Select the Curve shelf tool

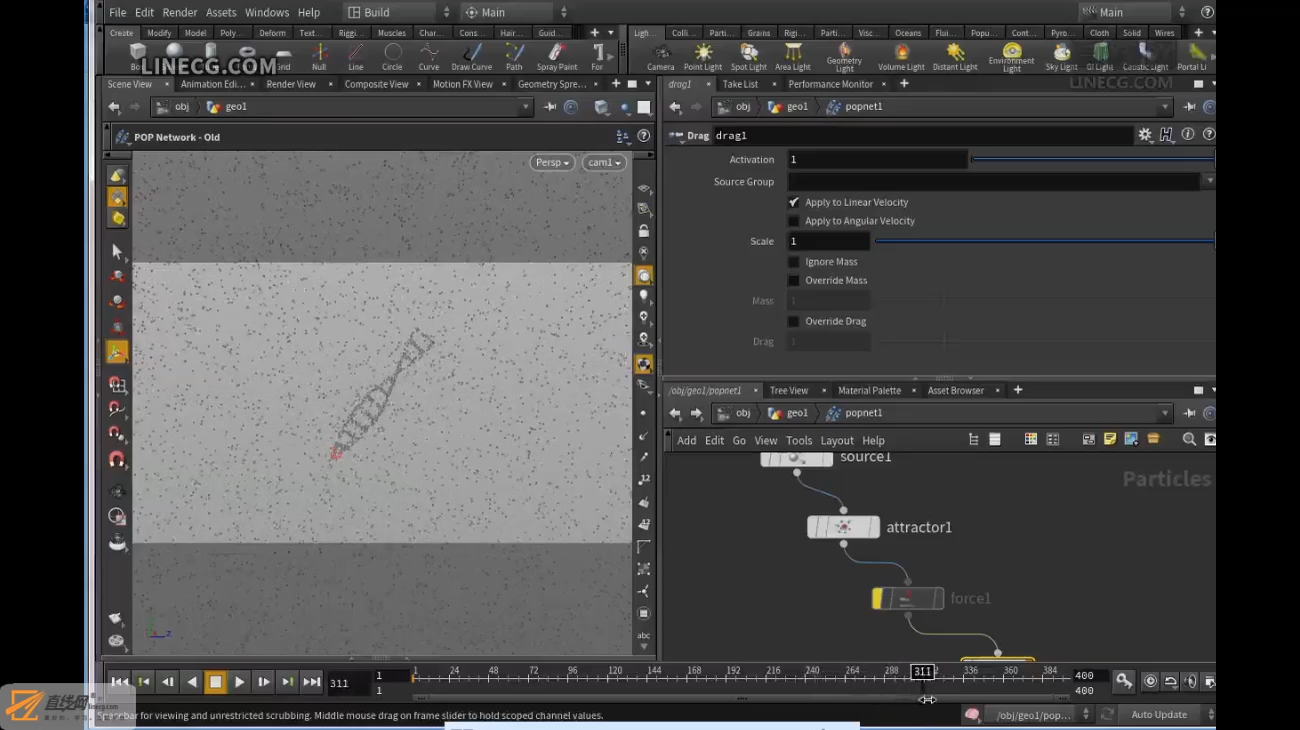429,56
